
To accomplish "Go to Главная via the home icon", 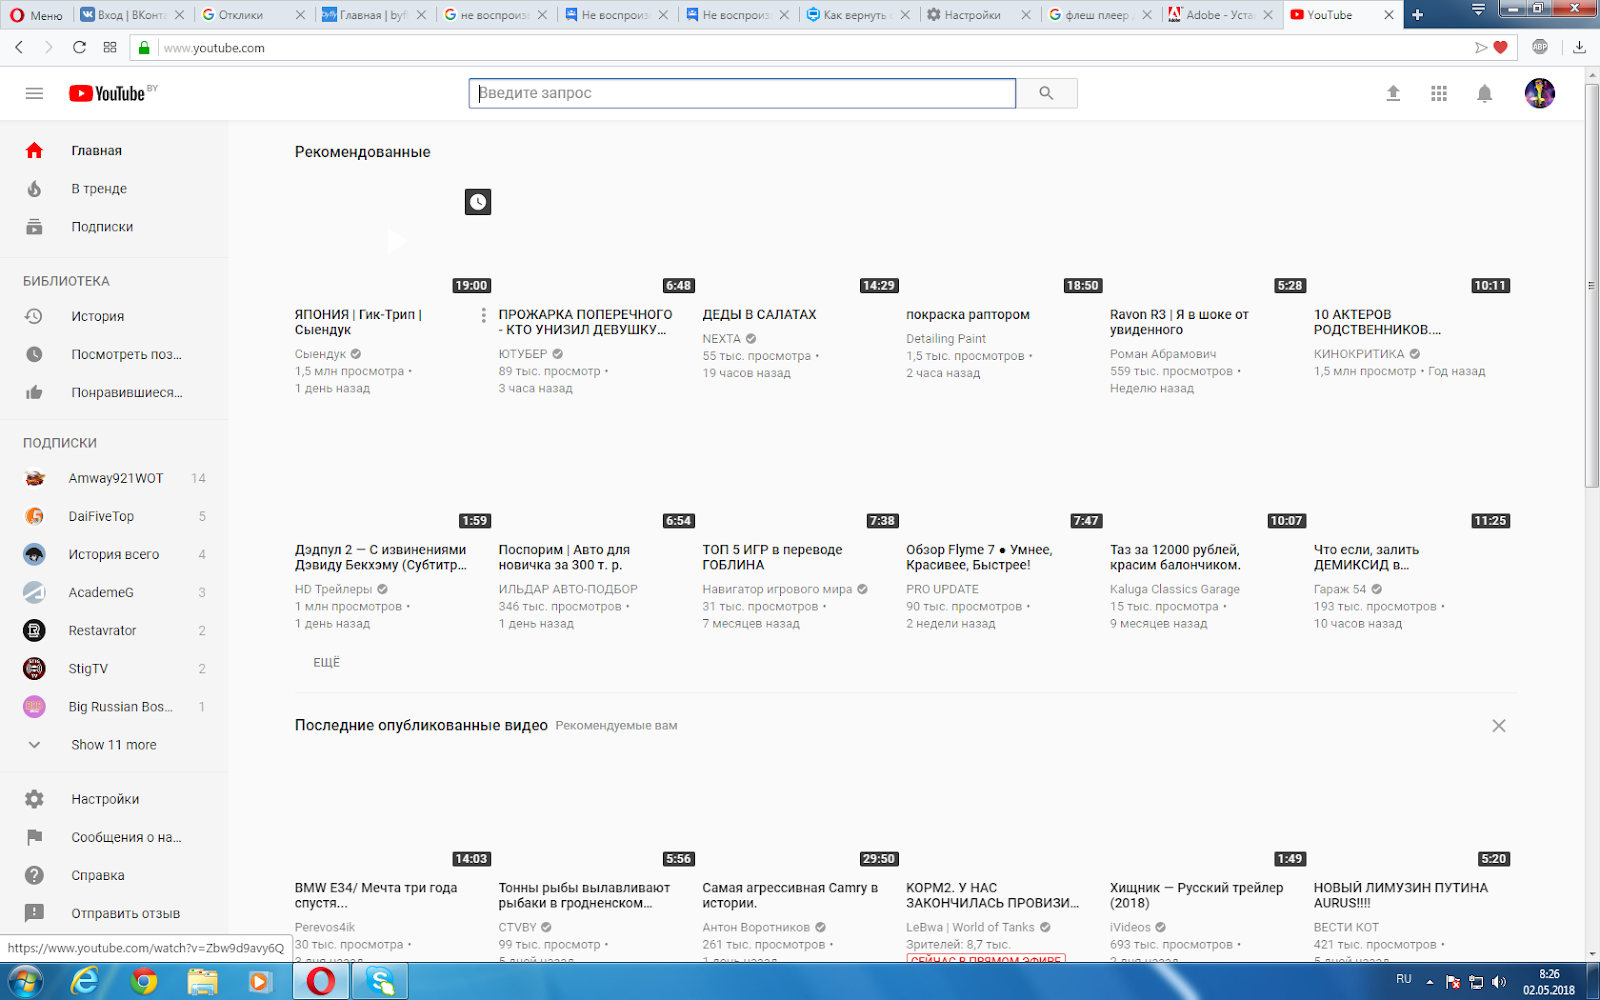I will (34, 150).
